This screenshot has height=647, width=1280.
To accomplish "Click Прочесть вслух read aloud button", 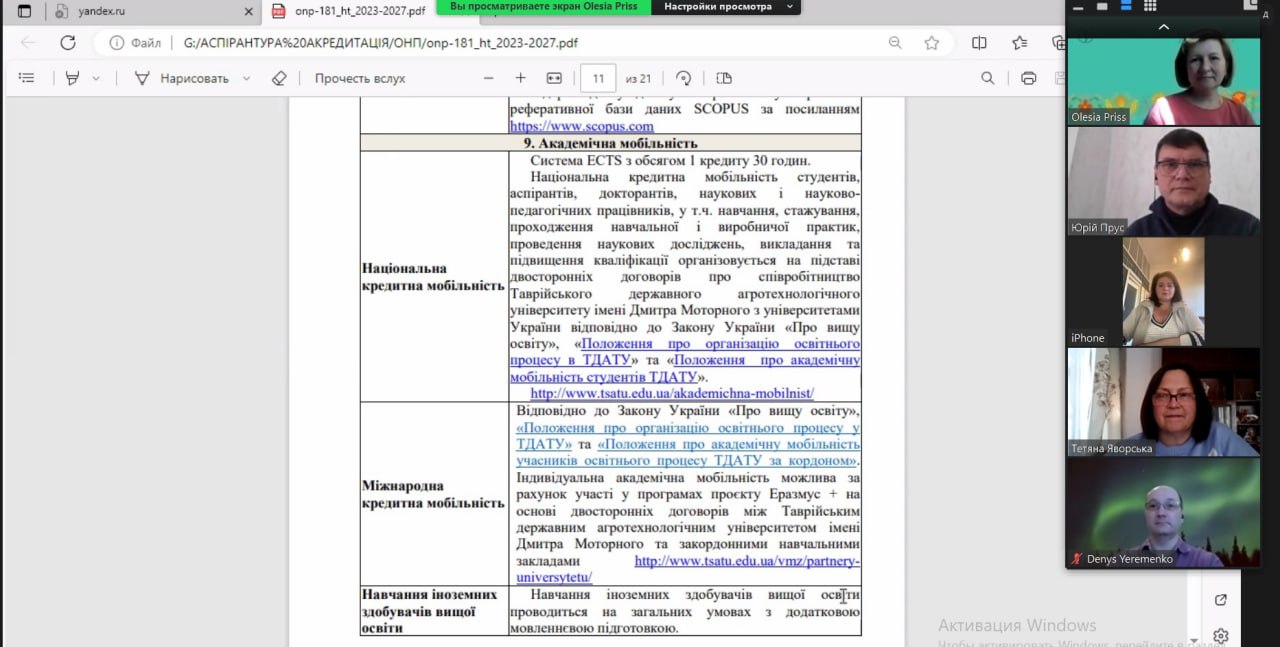I will 360,78.
